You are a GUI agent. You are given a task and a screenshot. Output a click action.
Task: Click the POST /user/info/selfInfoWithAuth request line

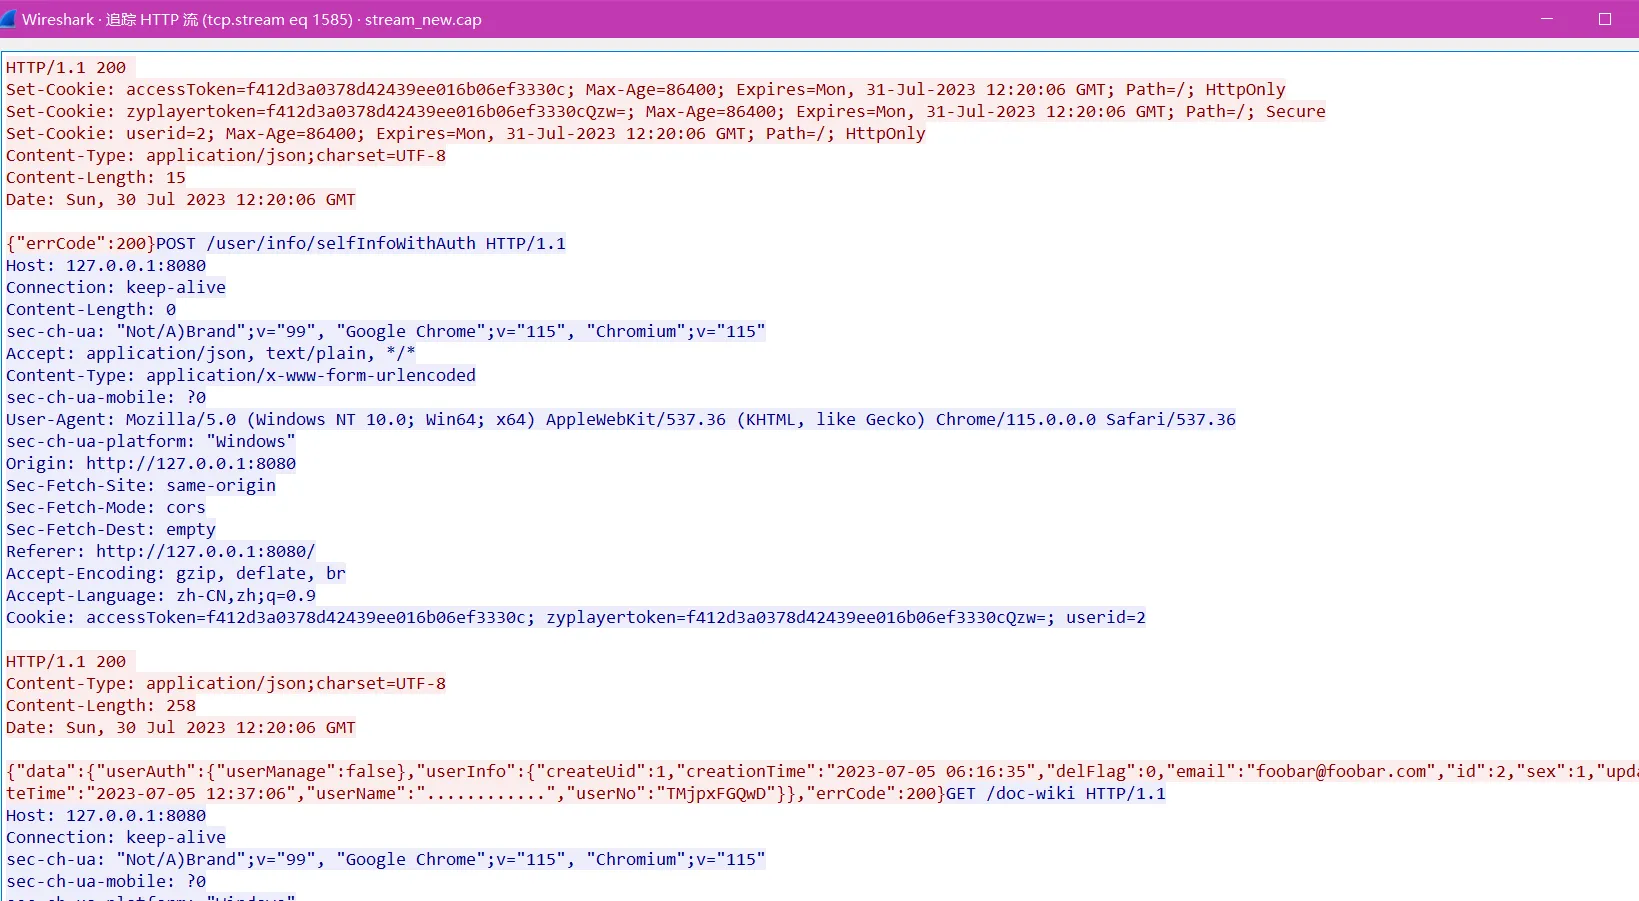[360, 244]
